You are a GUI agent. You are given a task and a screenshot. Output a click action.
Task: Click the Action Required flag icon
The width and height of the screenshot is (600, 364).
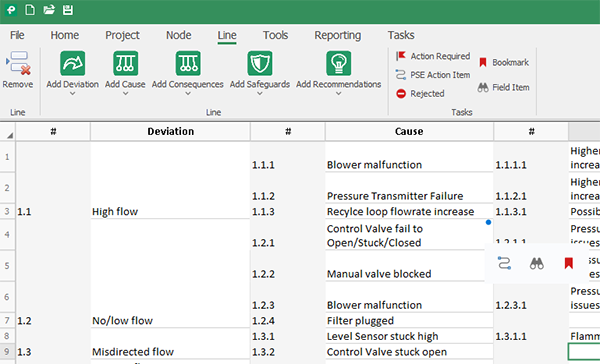pos(401,56)
